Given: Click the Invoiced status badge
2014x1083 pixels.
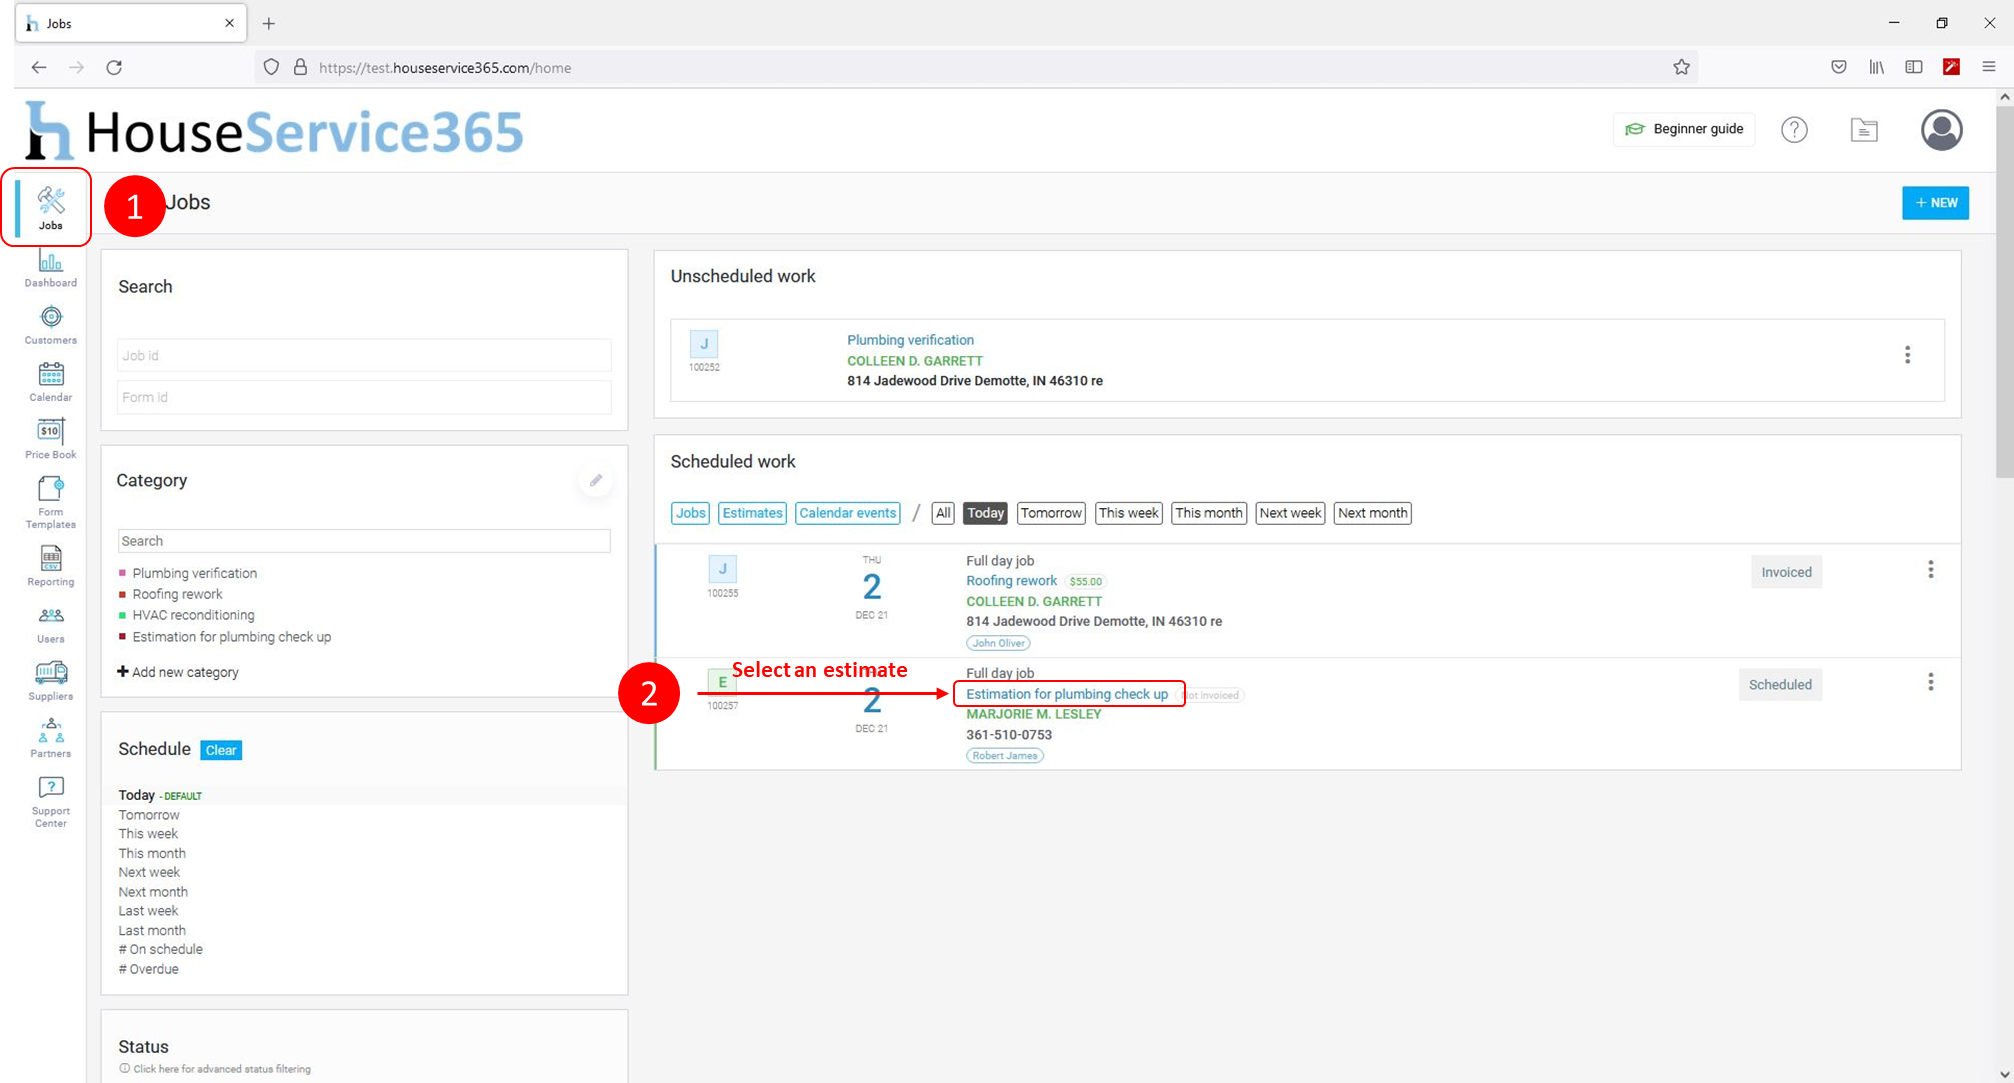Looking at the screenshot, I should (1786, 572).
